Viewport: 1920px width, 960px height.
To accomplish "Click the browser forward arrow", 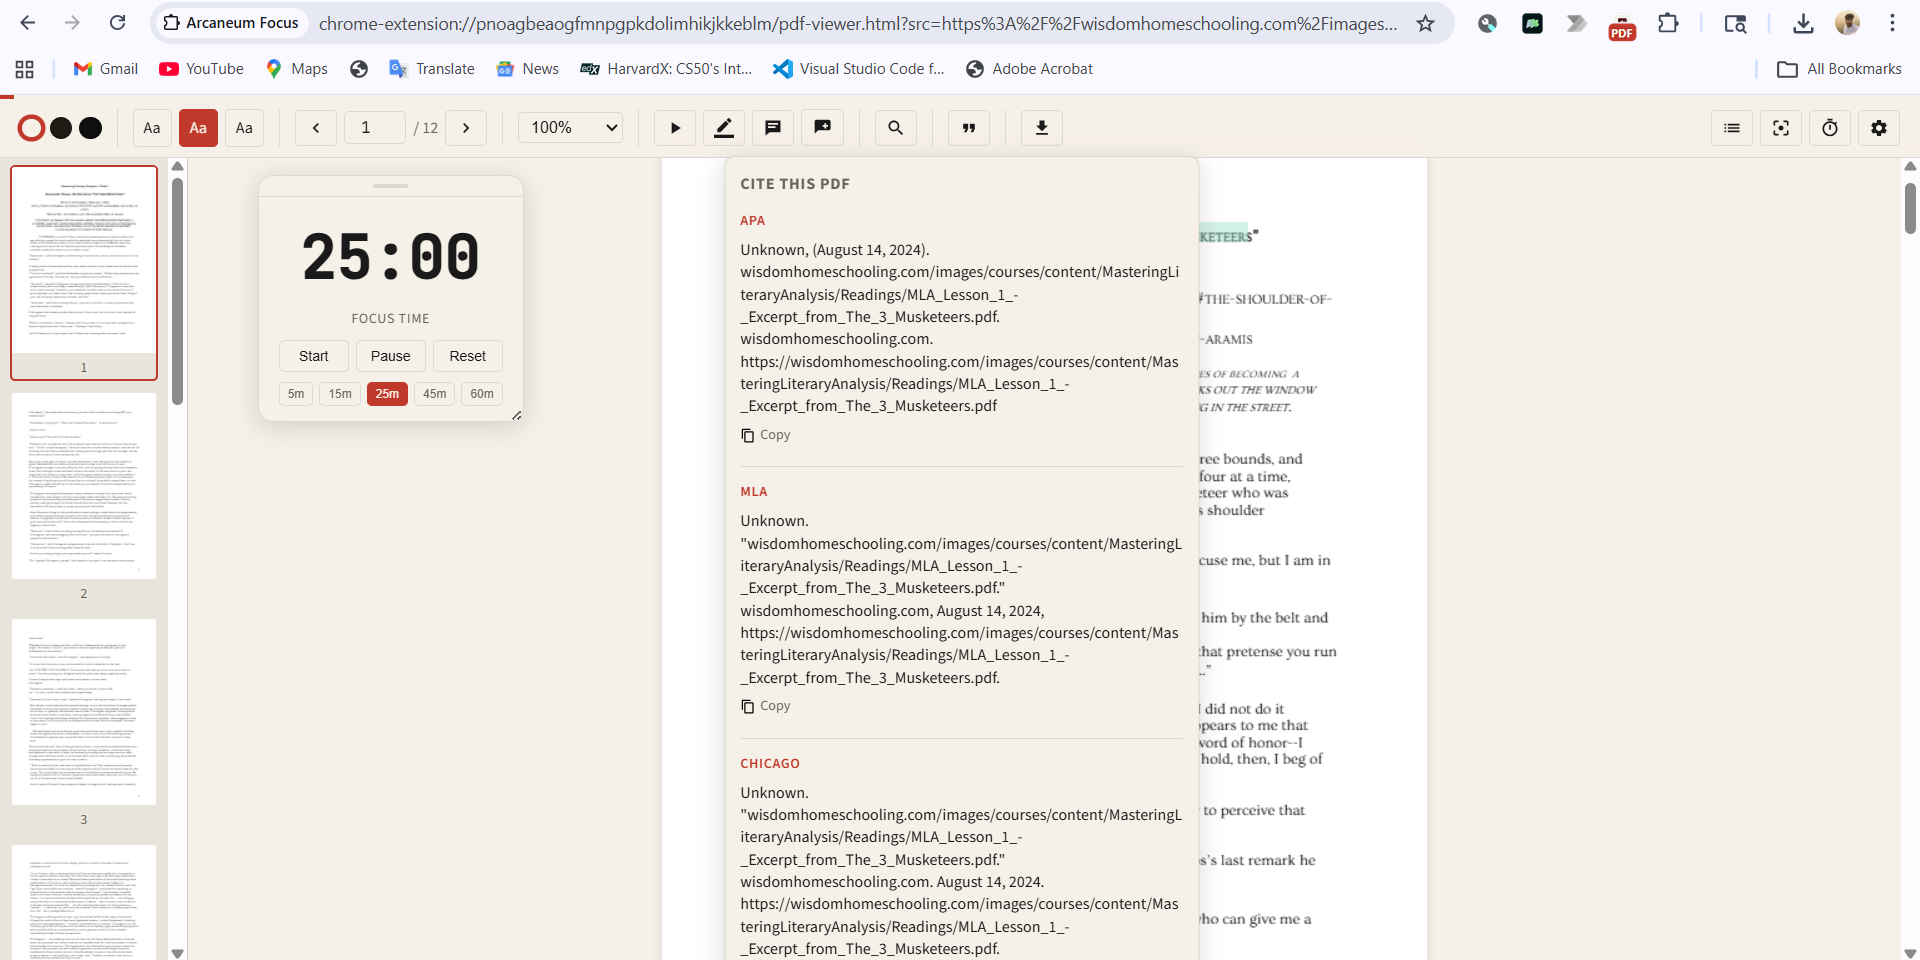I will pyautogui.click(x=72, y=23).
